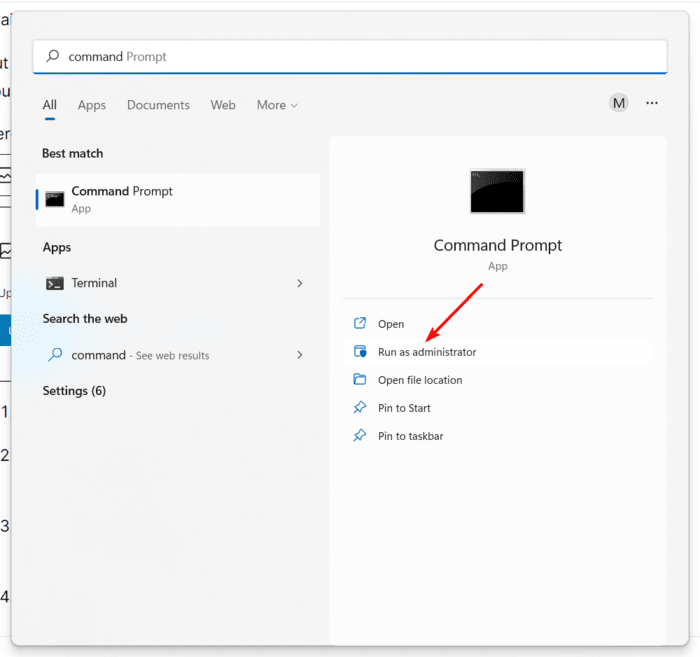Click Open in the details pane
This screenshot has width=700, height=657.
[x=498, y=324]
